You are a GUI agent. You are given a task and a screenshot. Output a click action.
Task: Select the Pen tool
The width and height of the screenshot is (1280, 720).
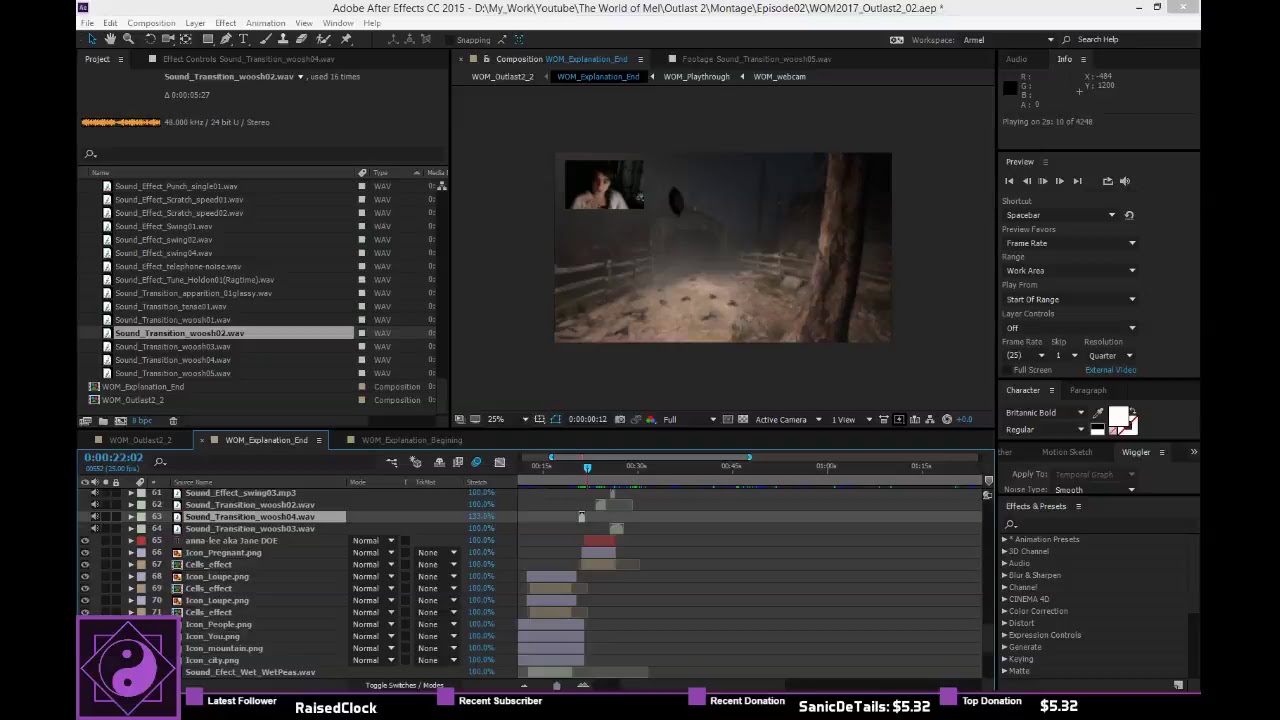click(226, 39)
